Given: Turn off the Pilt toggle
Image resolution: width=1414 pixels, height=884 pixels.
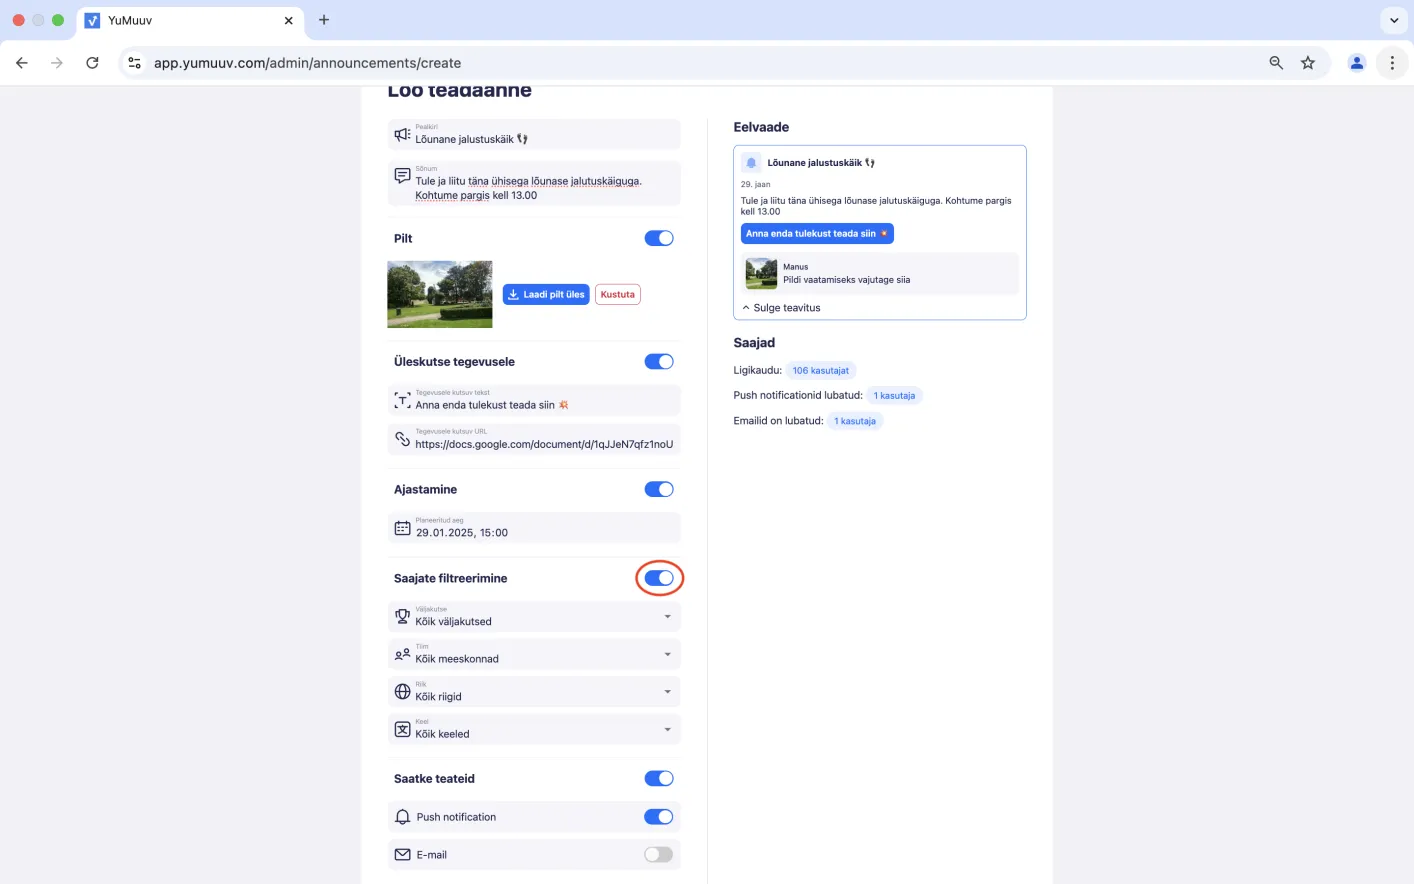Looking at the screenshot, I should click(x=659, y=238).
